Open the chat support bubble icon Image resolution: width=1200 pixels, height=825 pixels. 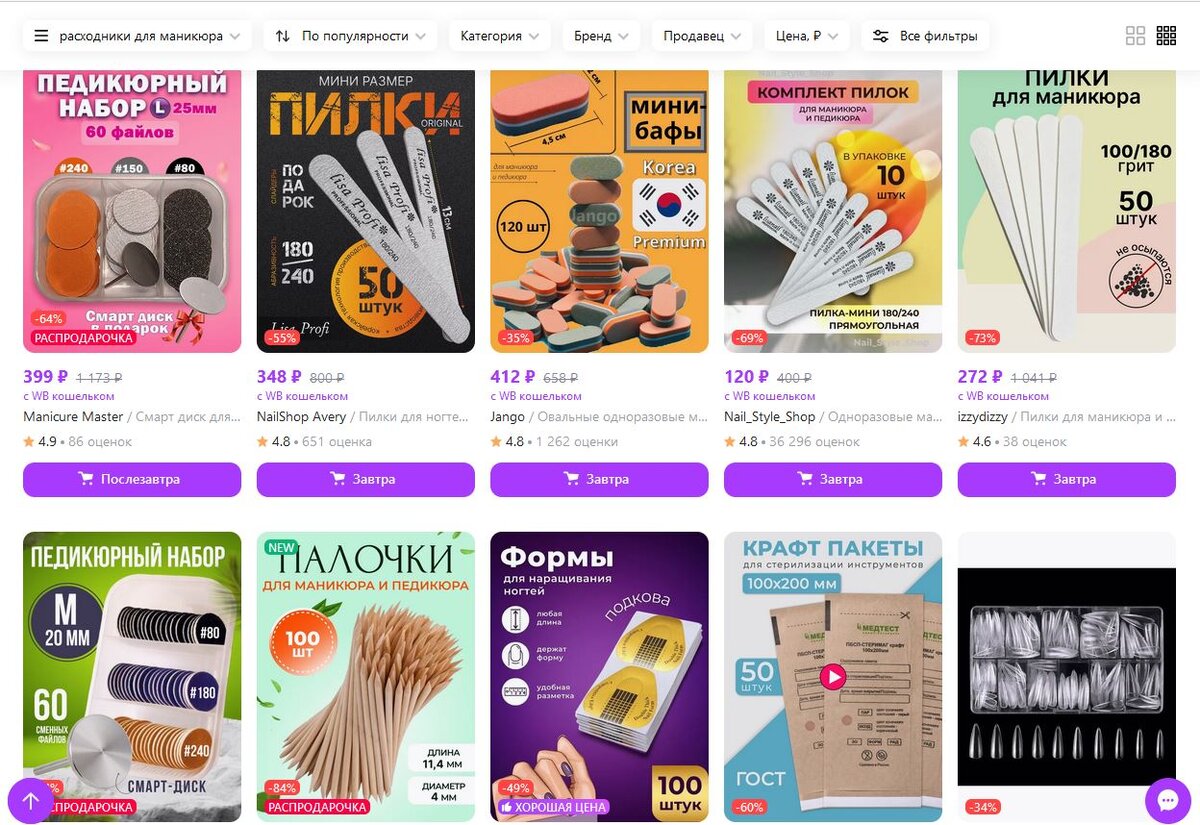[x=1168, y=800]
